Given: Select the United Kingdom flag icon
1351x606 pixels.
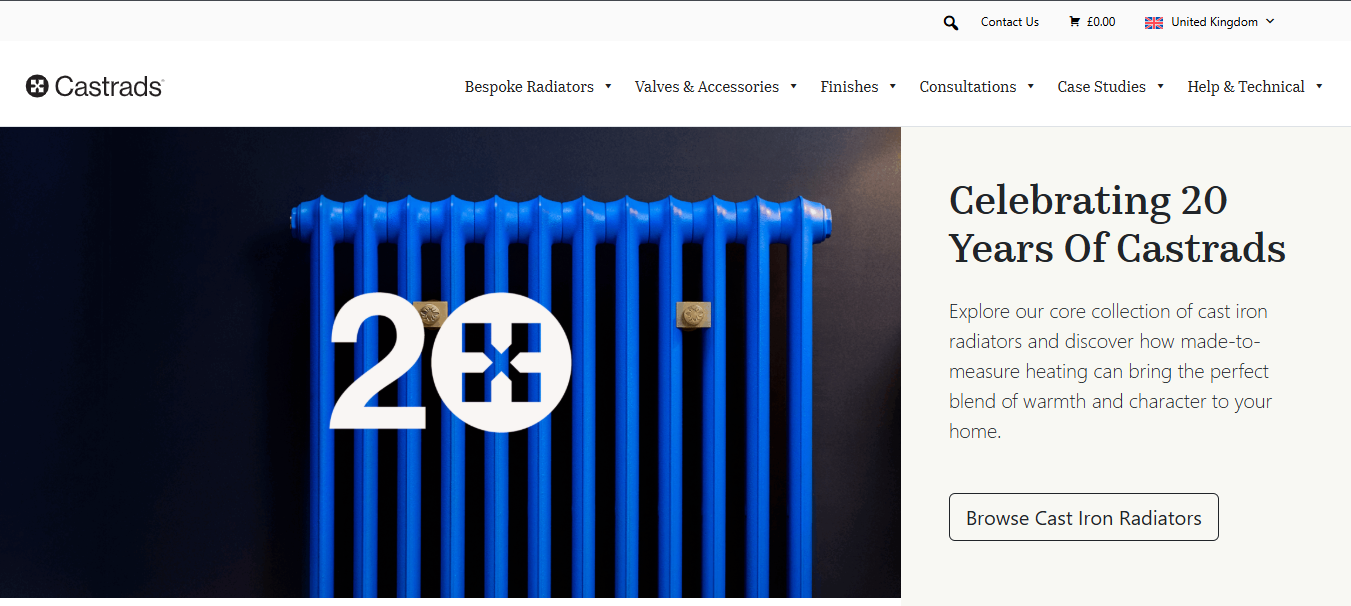Looking at the screenshot, I should pos(1154,22).
